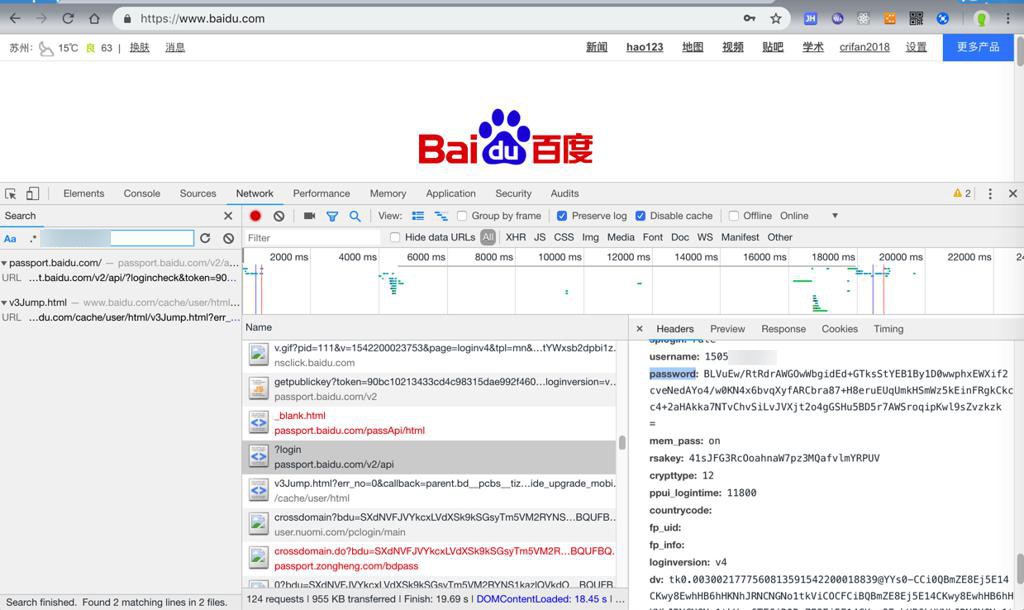Open the Chrome three-dot menu
This screenshot has height=610, width=1024.
1008,18
